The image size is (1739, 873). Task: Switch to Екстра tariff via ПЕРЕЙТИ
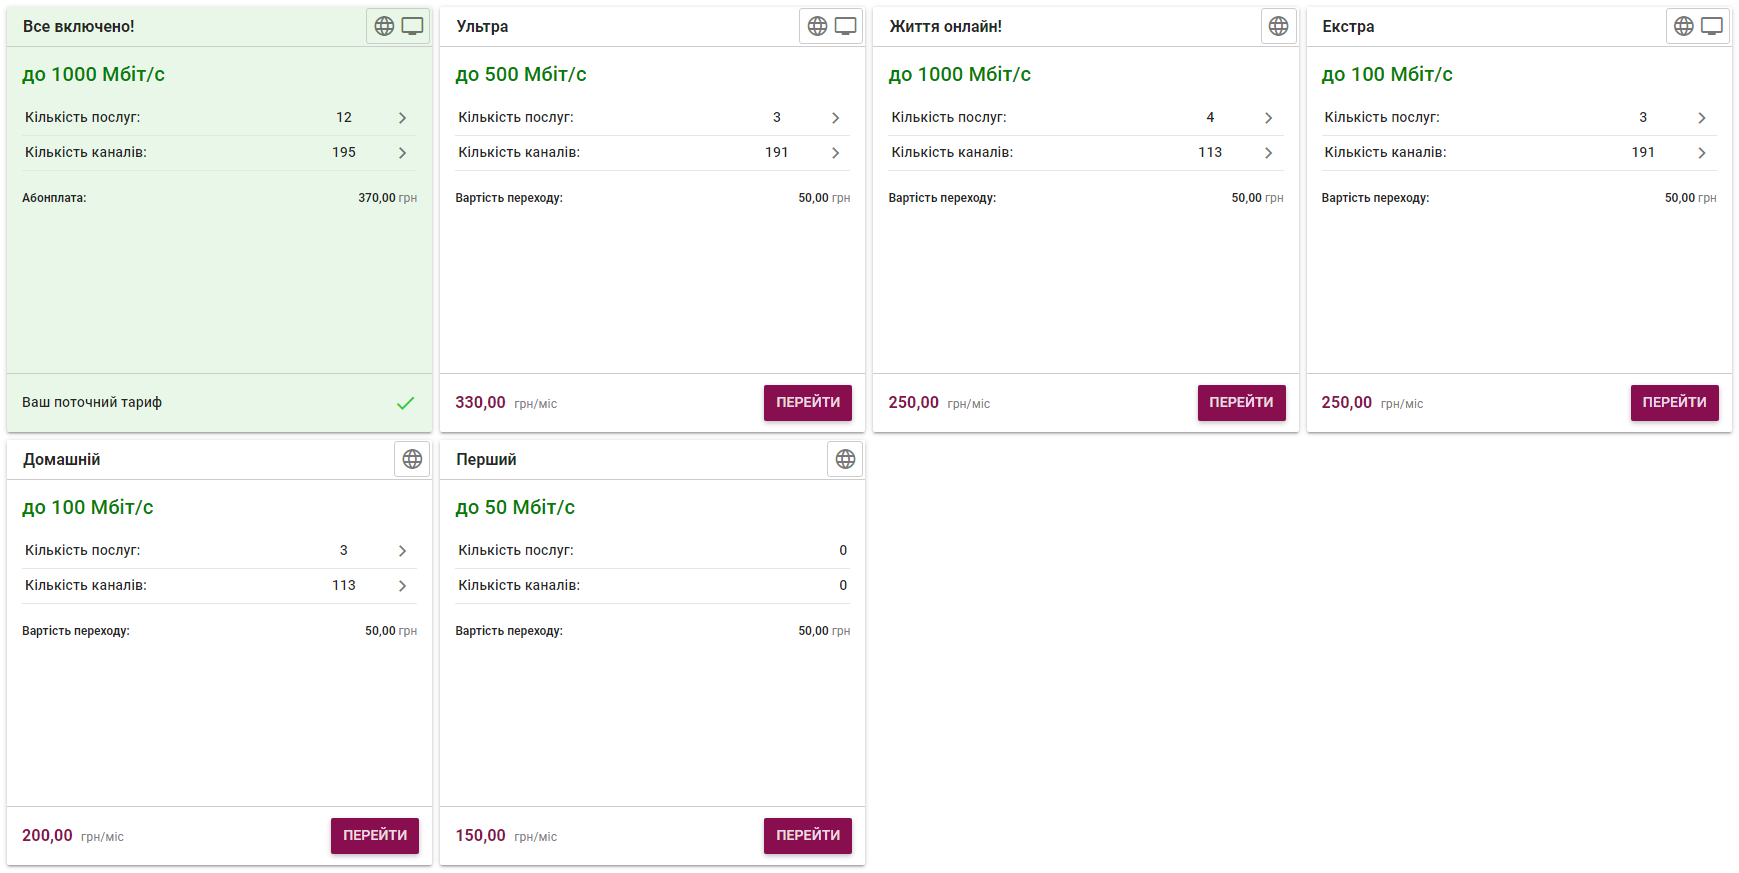click(x=1674, y=403)
